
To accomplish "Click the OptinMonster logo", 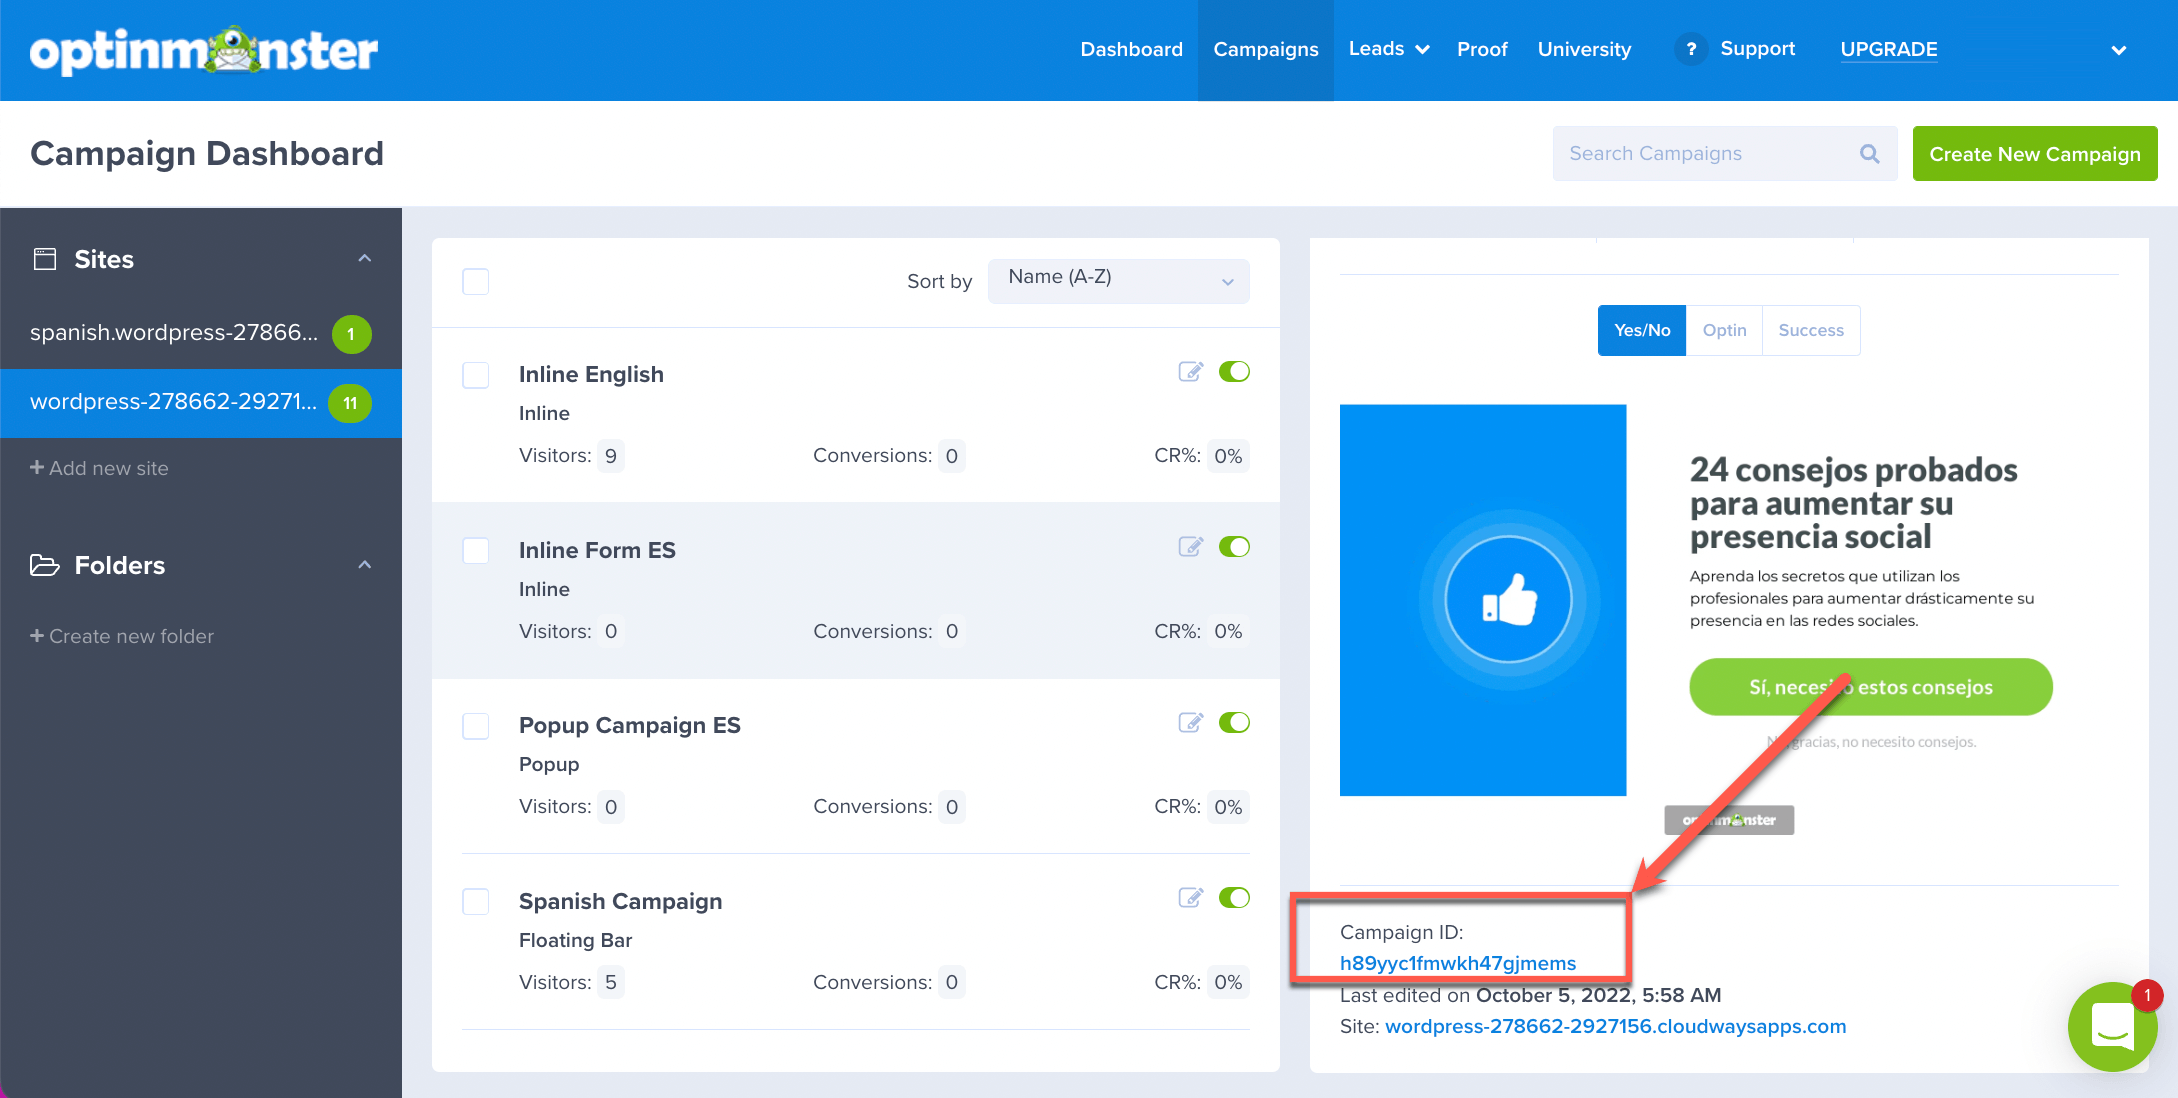I will [x=204, y=50].
